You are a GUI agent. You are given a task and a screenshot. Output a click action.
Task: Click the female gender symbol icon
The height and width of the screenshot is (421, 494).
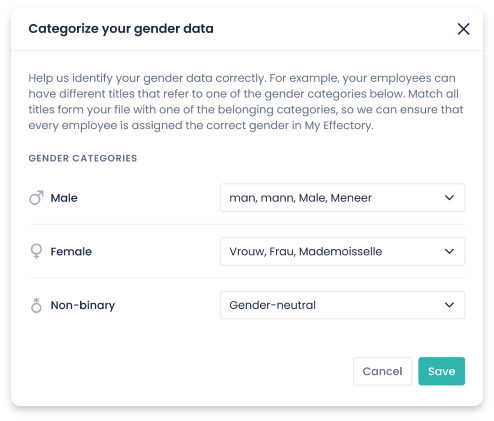[36, 251]
